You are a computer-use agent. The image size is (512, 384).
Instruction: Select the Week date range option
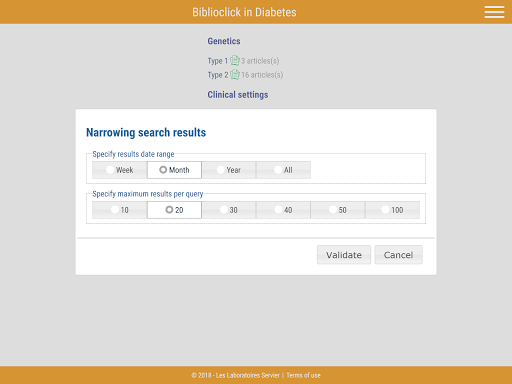click(120, 170)
